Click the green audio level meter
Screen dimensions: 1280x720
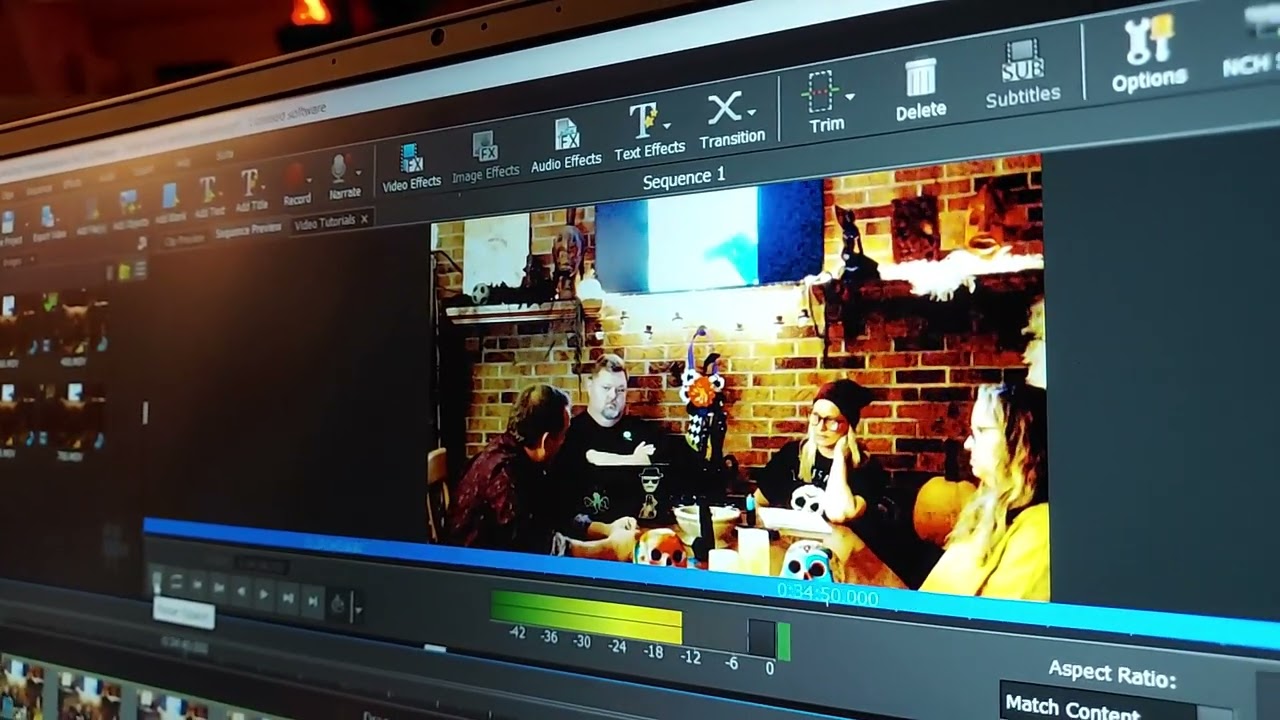586,617
